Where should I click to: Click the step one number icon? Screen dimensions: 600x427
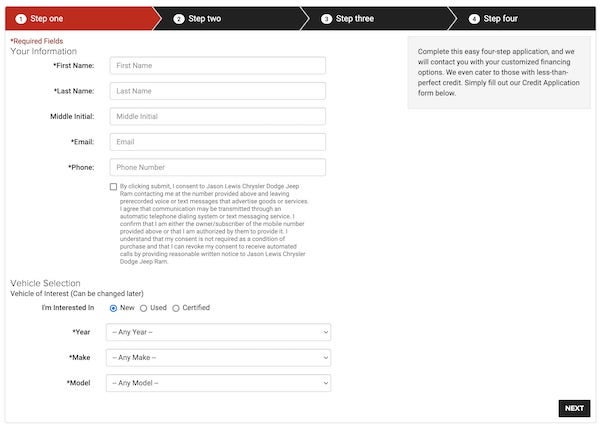21,18
